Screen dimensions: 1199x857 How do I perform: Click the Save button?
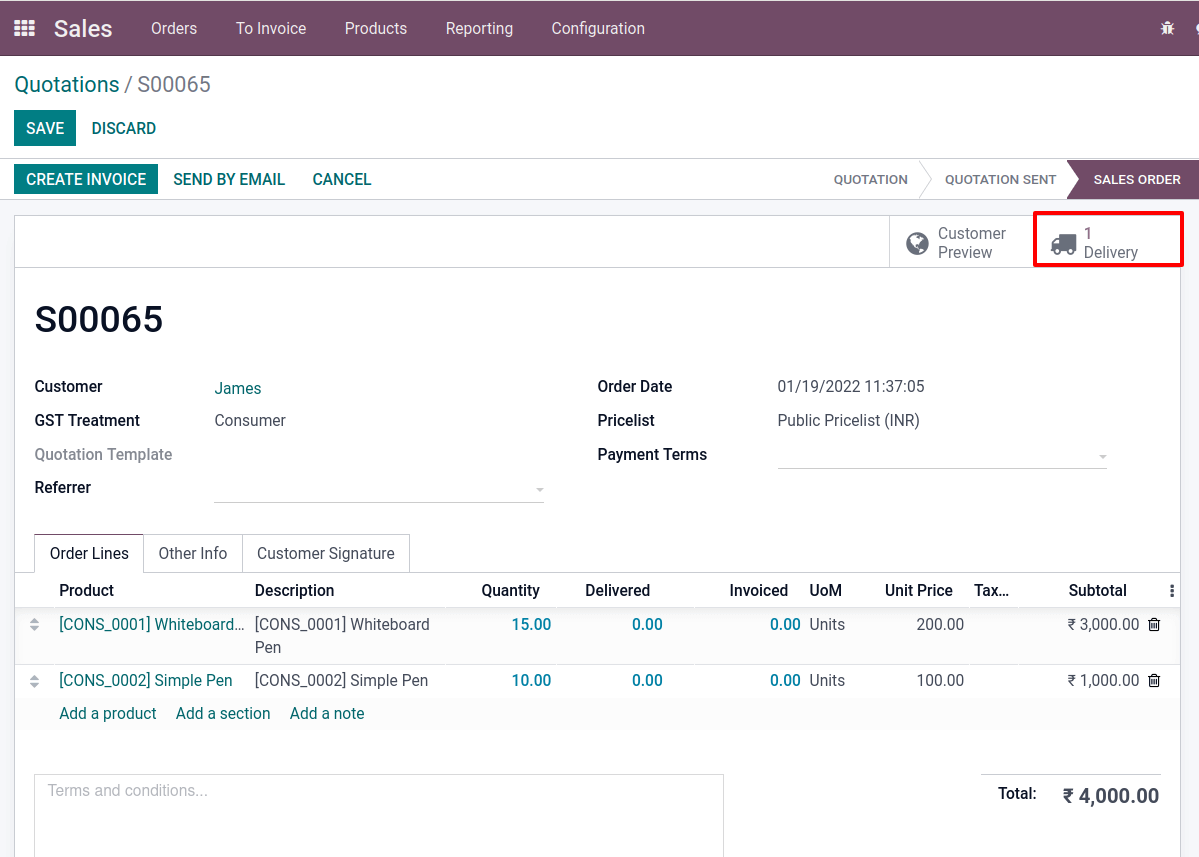[x=45, y=128]
